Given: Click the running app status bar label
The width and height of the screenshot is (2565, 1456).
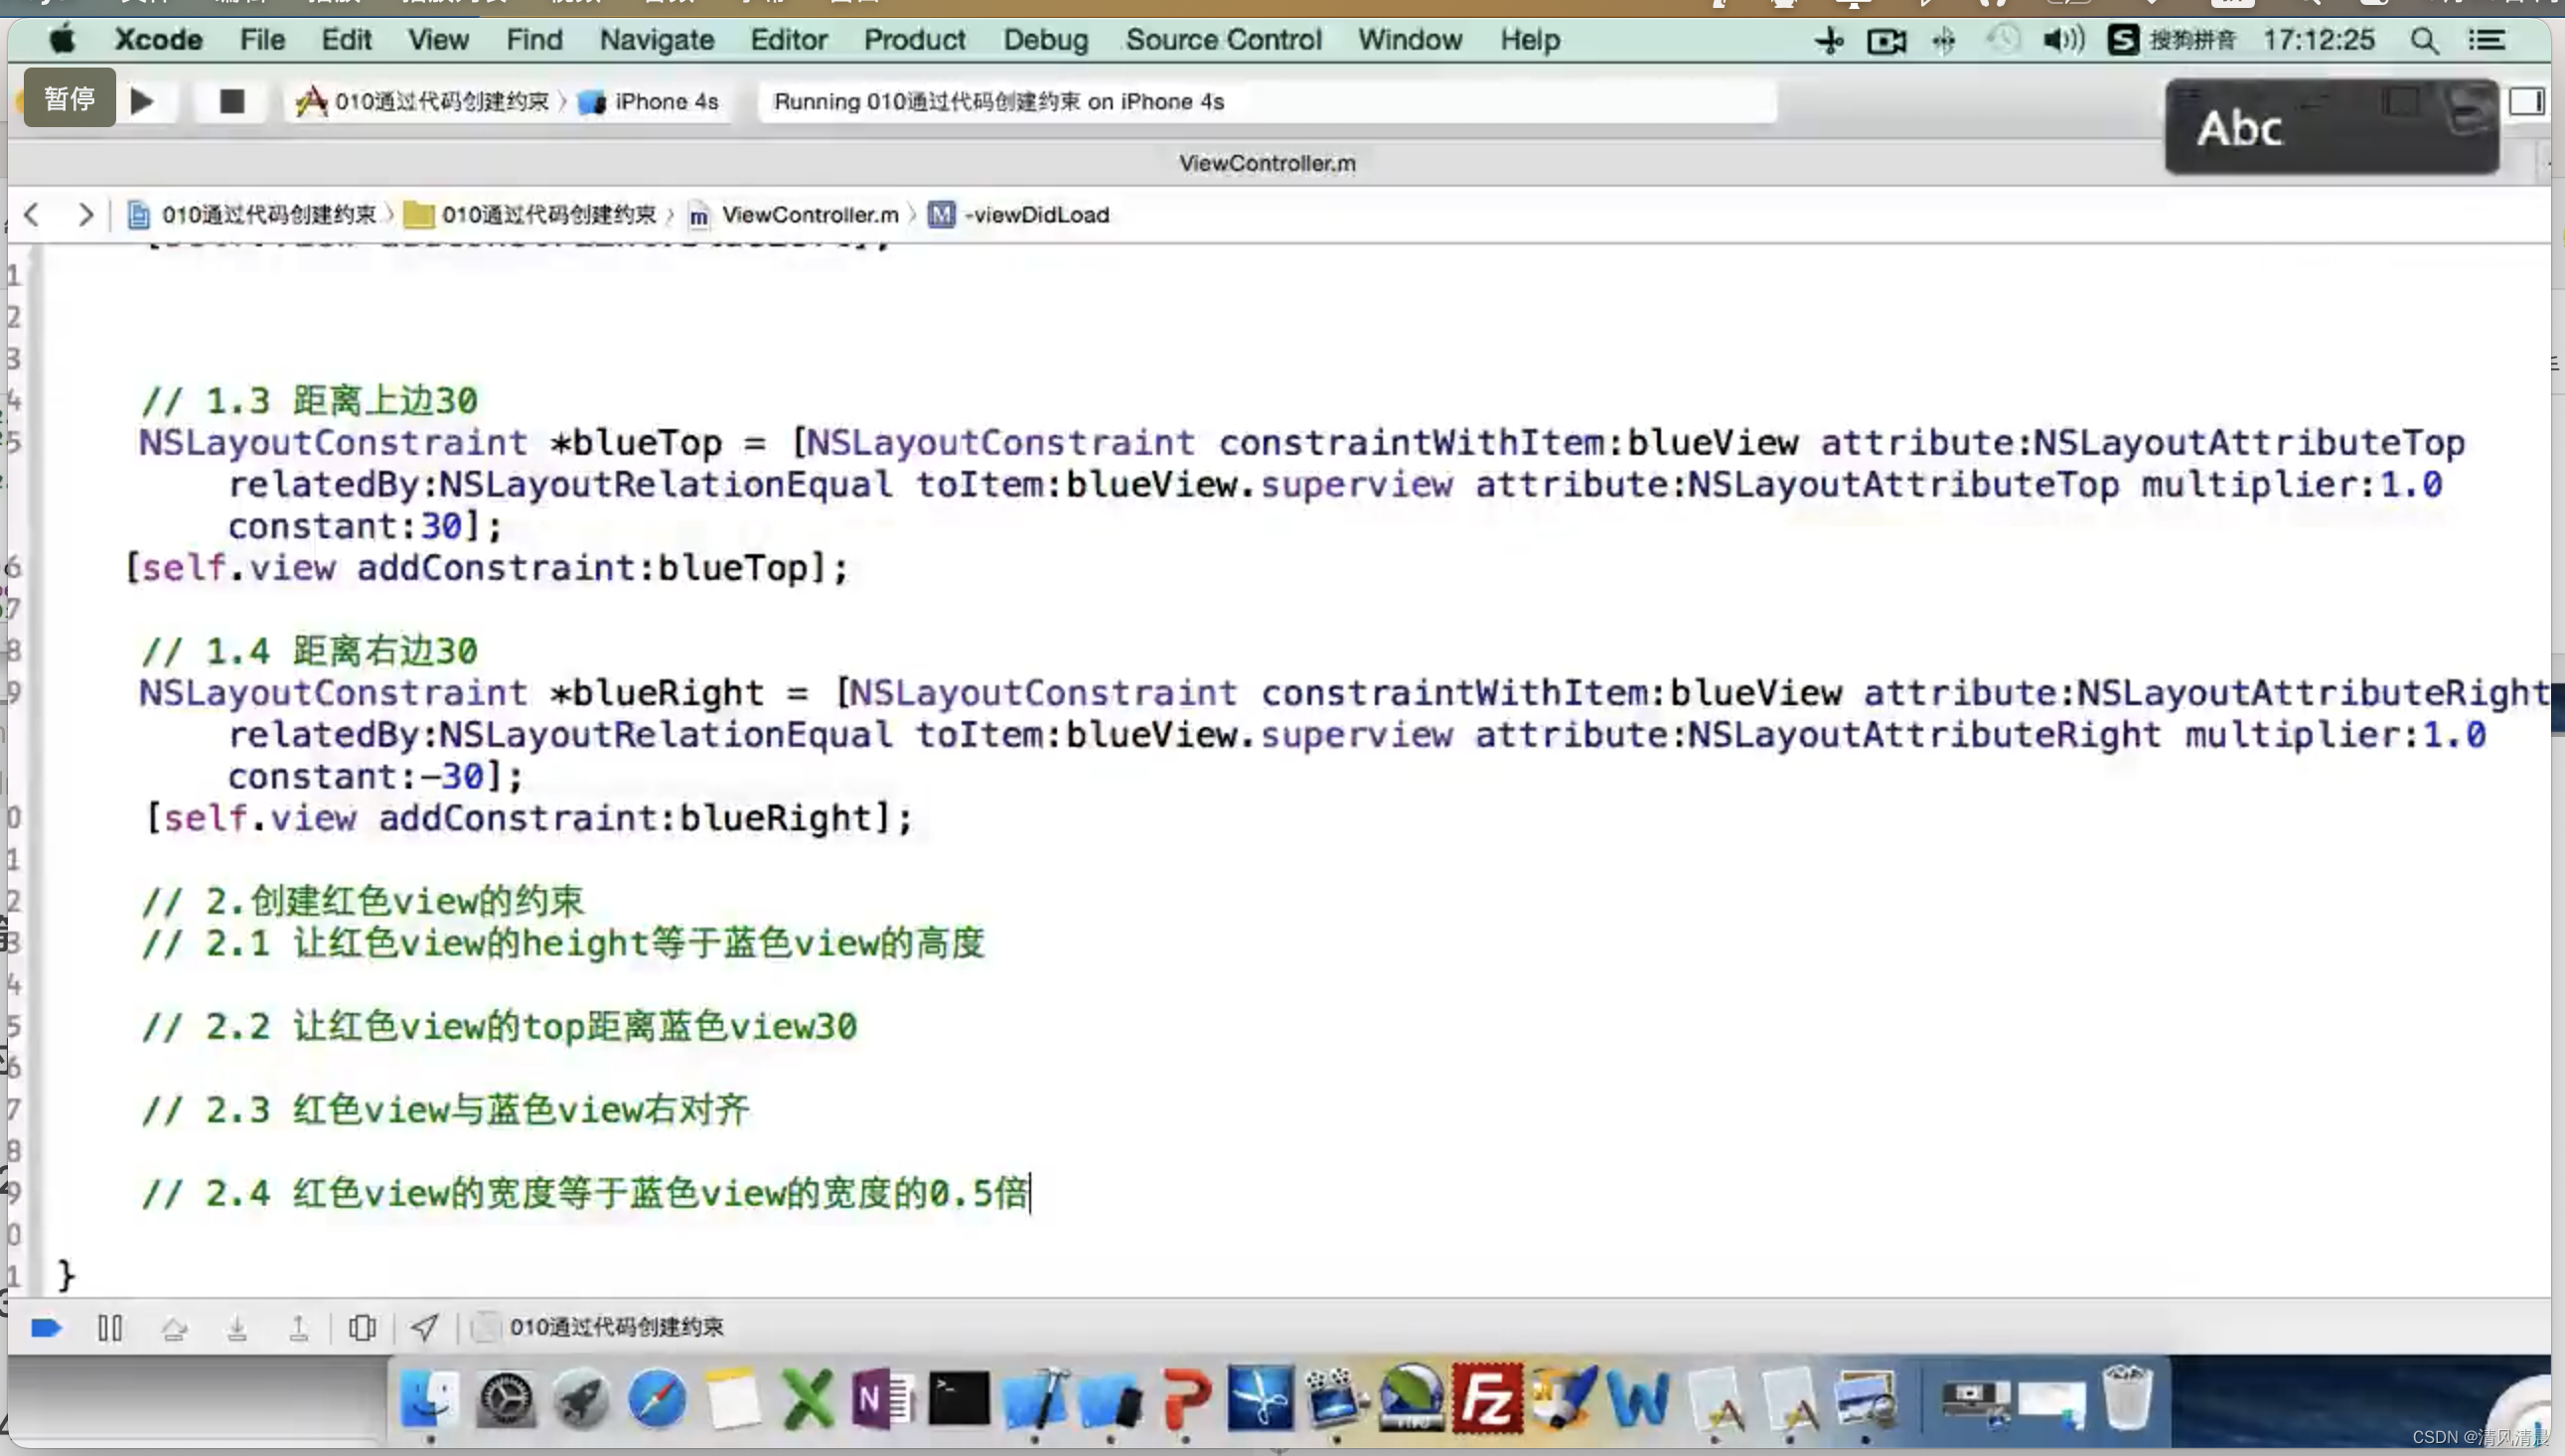Looking at the screenshot, I should 998,100.
